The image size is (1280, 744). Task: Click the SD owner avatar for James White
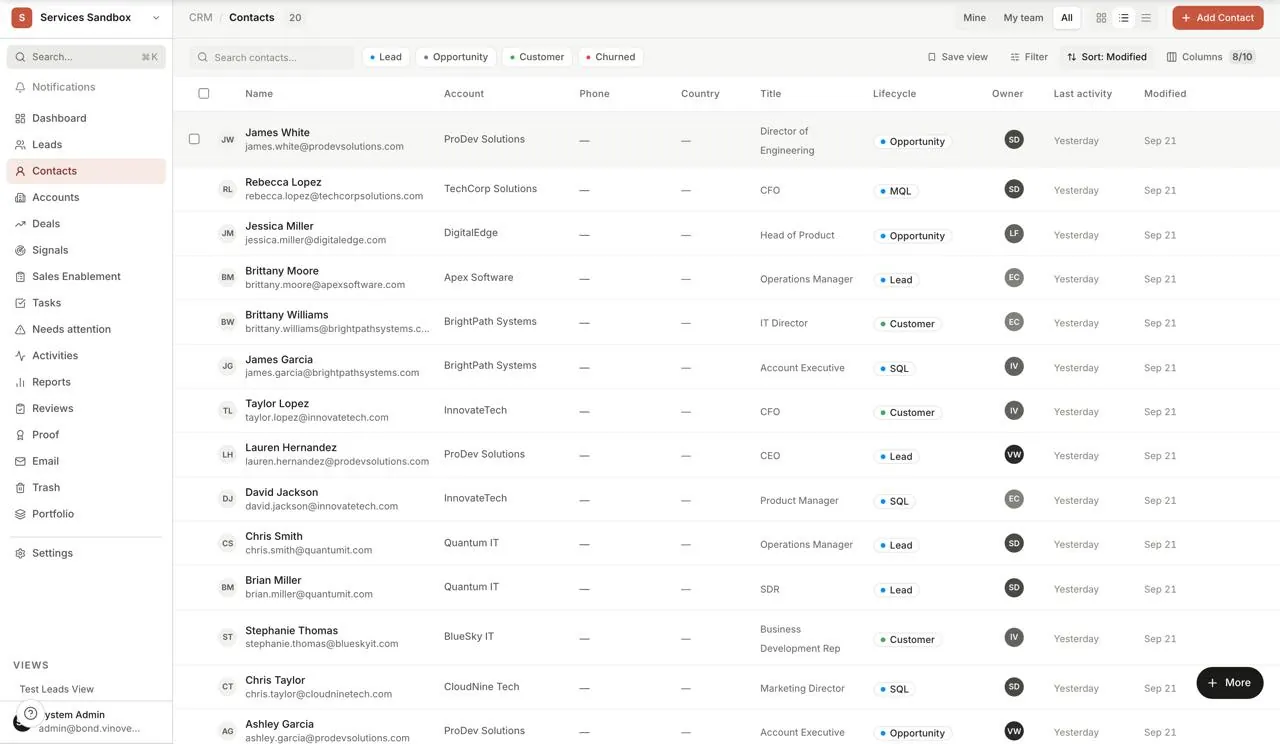point(1014,140)
